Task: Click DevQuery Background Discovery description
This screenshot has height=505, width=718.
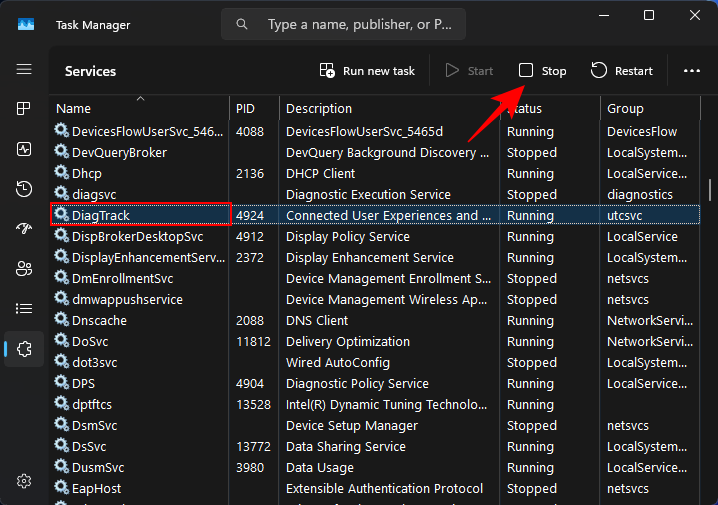Action: [387, 153]
